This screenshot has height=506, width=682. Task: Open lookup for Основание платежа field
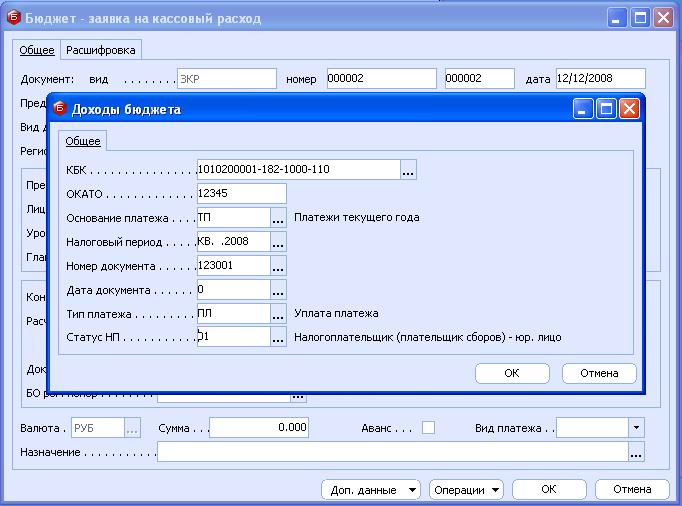pos(279,218)
